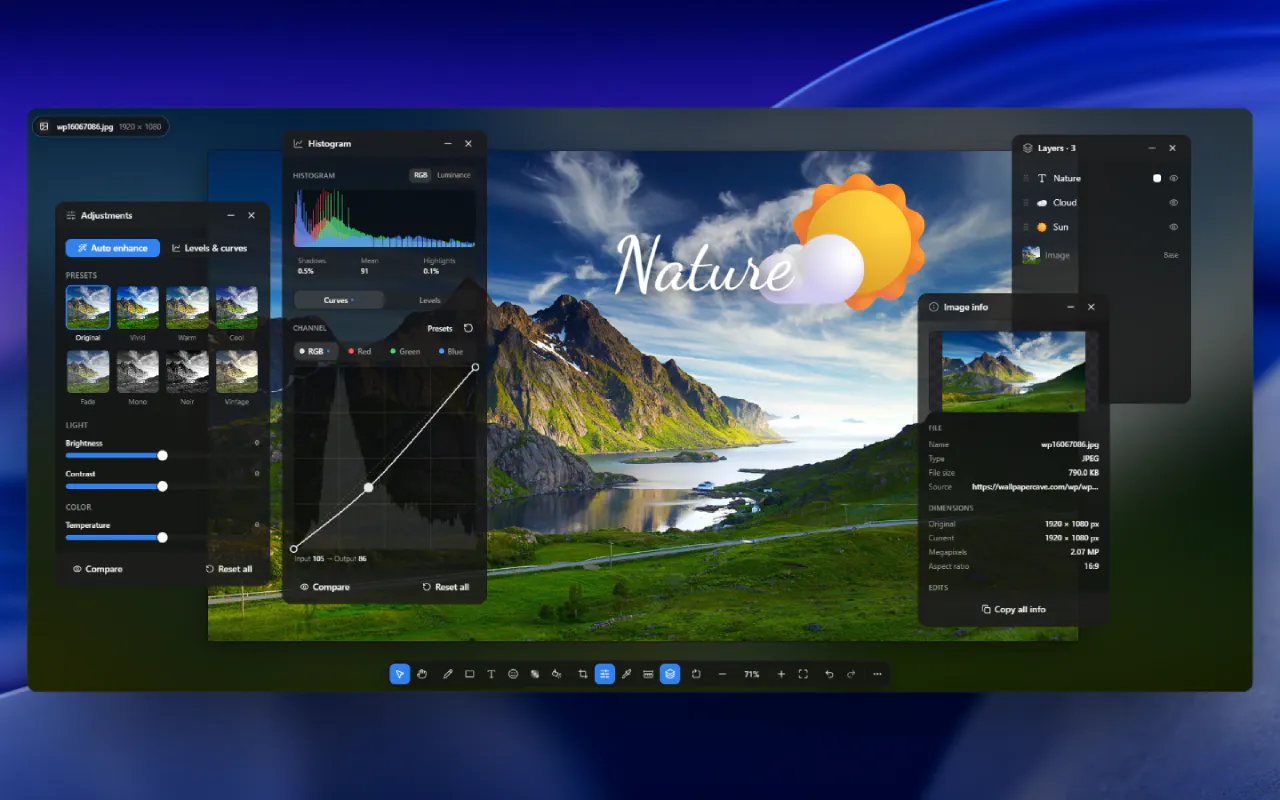The image size is (1280, 800).
Task: Click the Contrast slider handle
Action: pyautogui.click(x=162, y=486)
